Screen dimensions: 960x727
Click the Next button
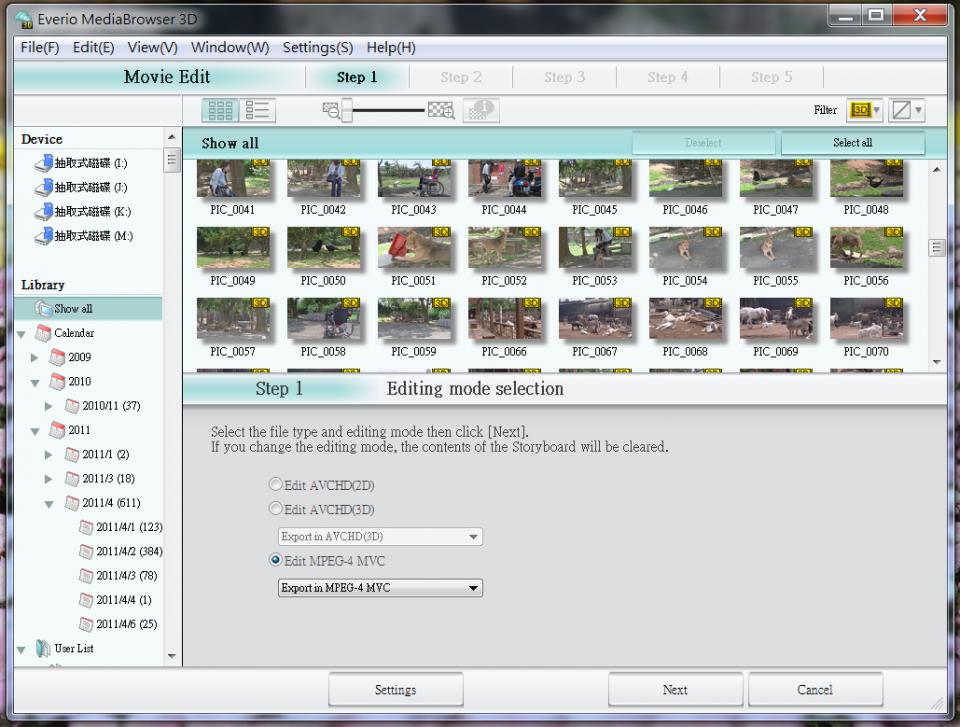tap(675, 690)
